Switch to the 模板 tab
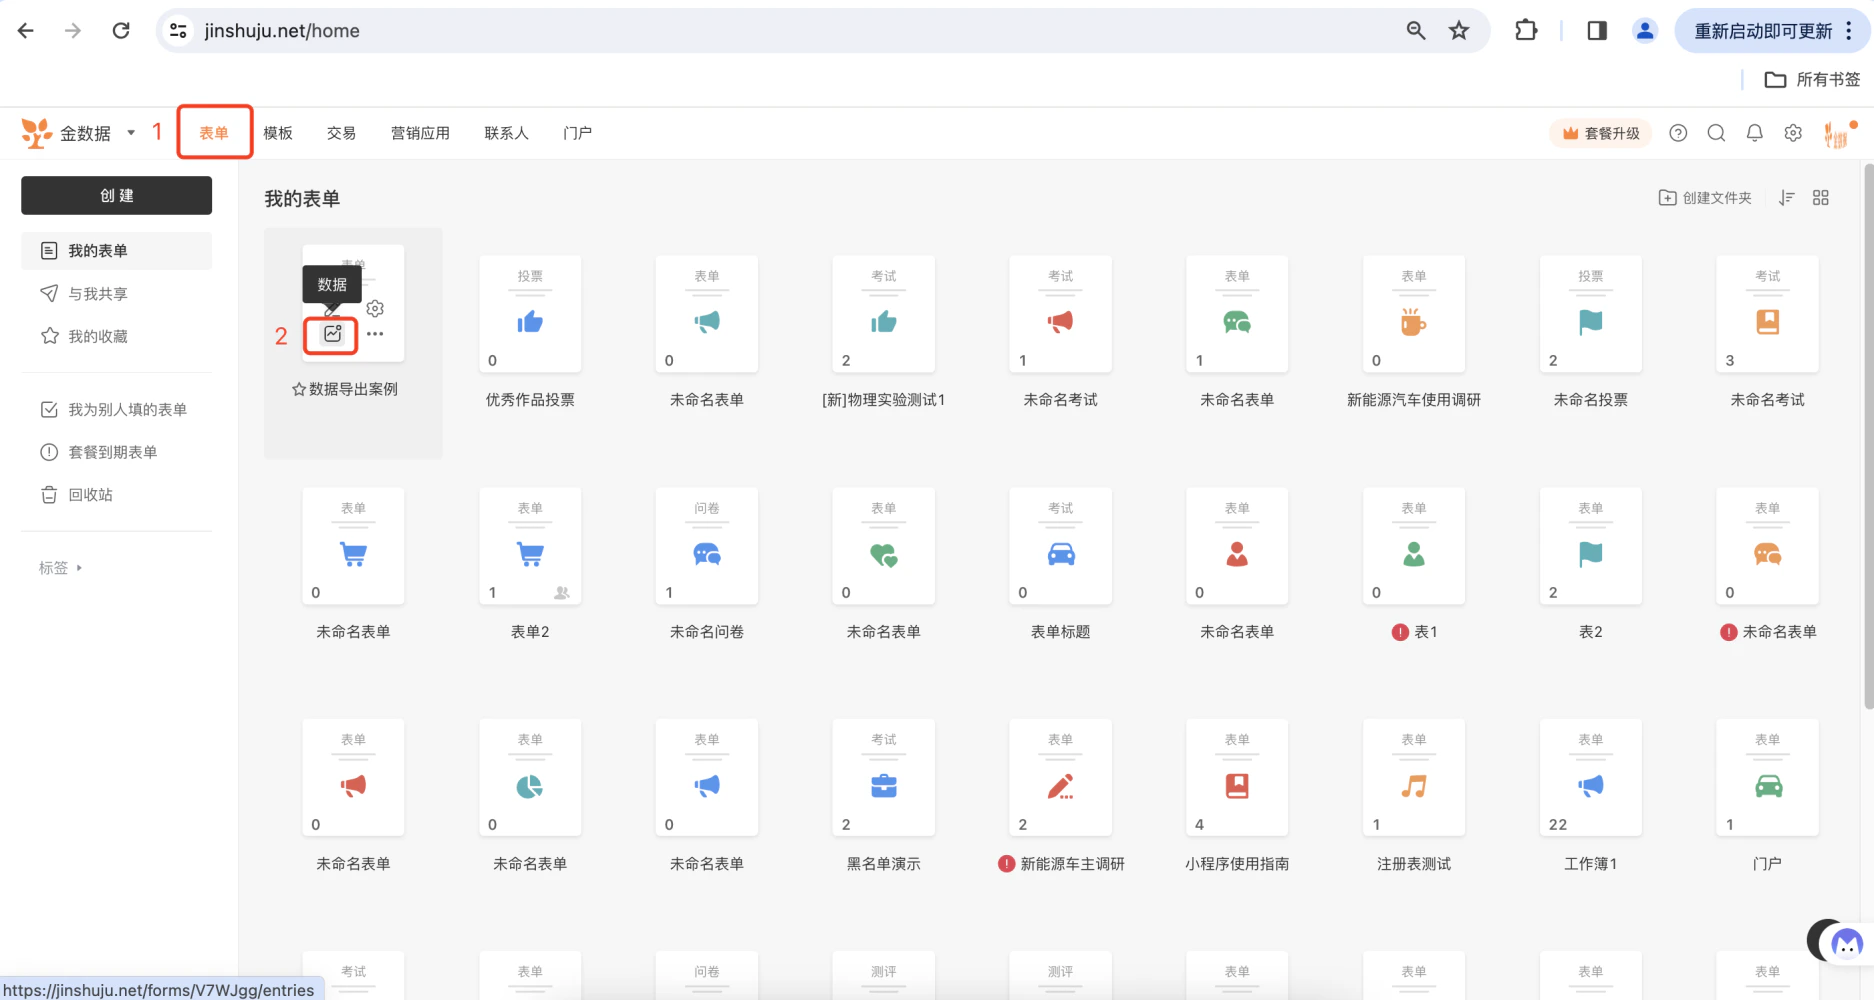The image size is (1874, 1000). (278, 133)
